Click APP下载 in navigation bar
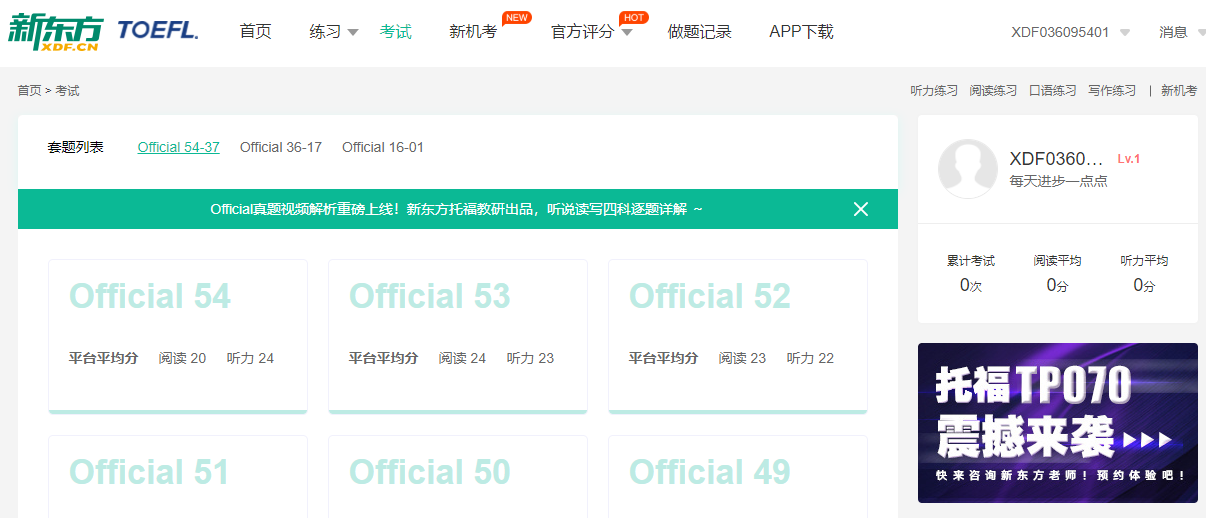The width and height of the screenshot is (1206, 518). pyautogui.click(x=800, y=32)
